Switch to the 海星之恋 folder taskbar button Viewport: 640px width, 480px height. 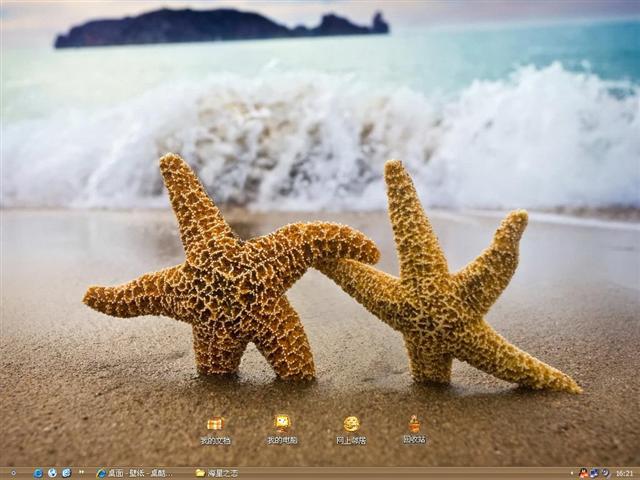pyautogui.click(x=217, y=473)
